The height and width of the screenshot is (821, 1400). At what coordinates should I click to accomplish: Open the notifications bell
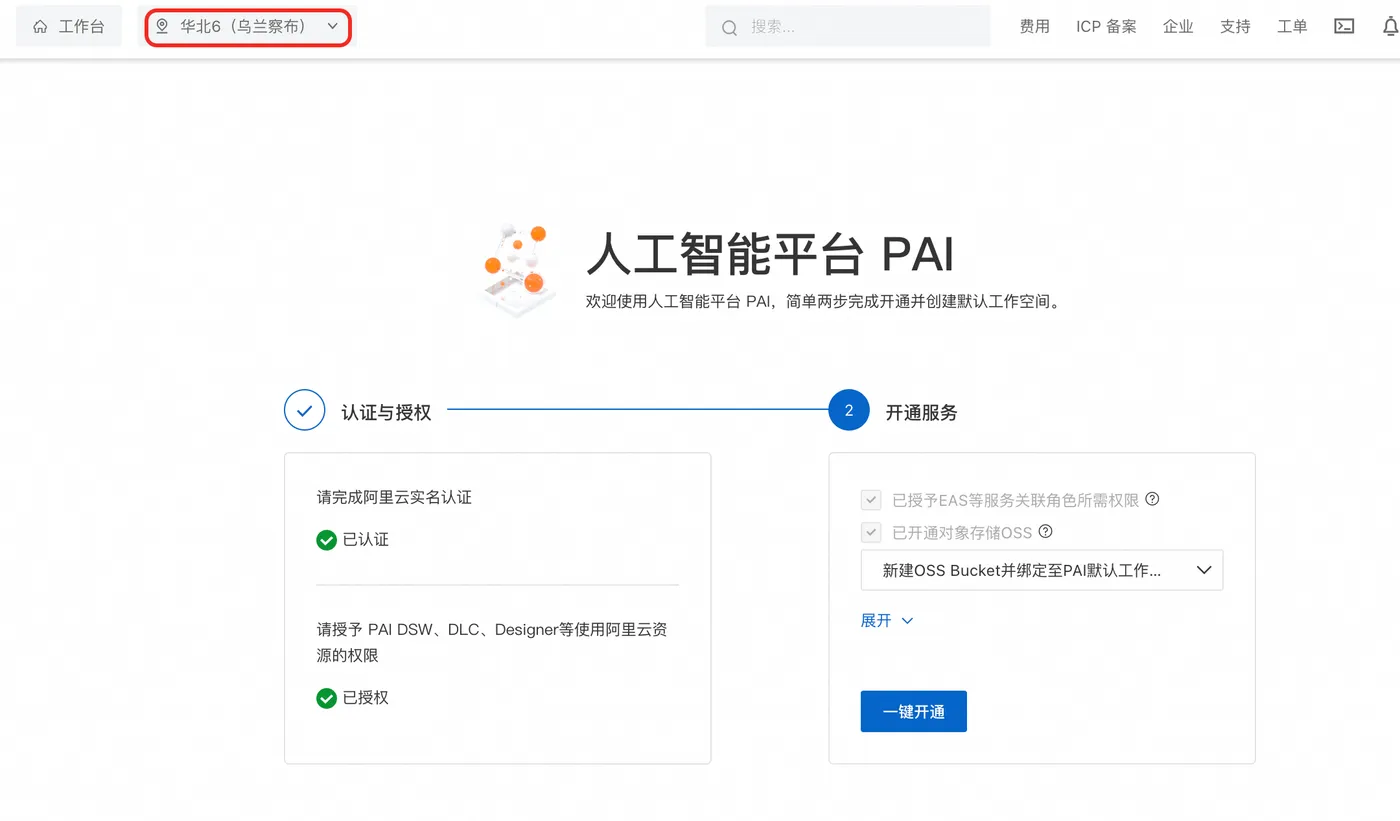pos(1390,27)
